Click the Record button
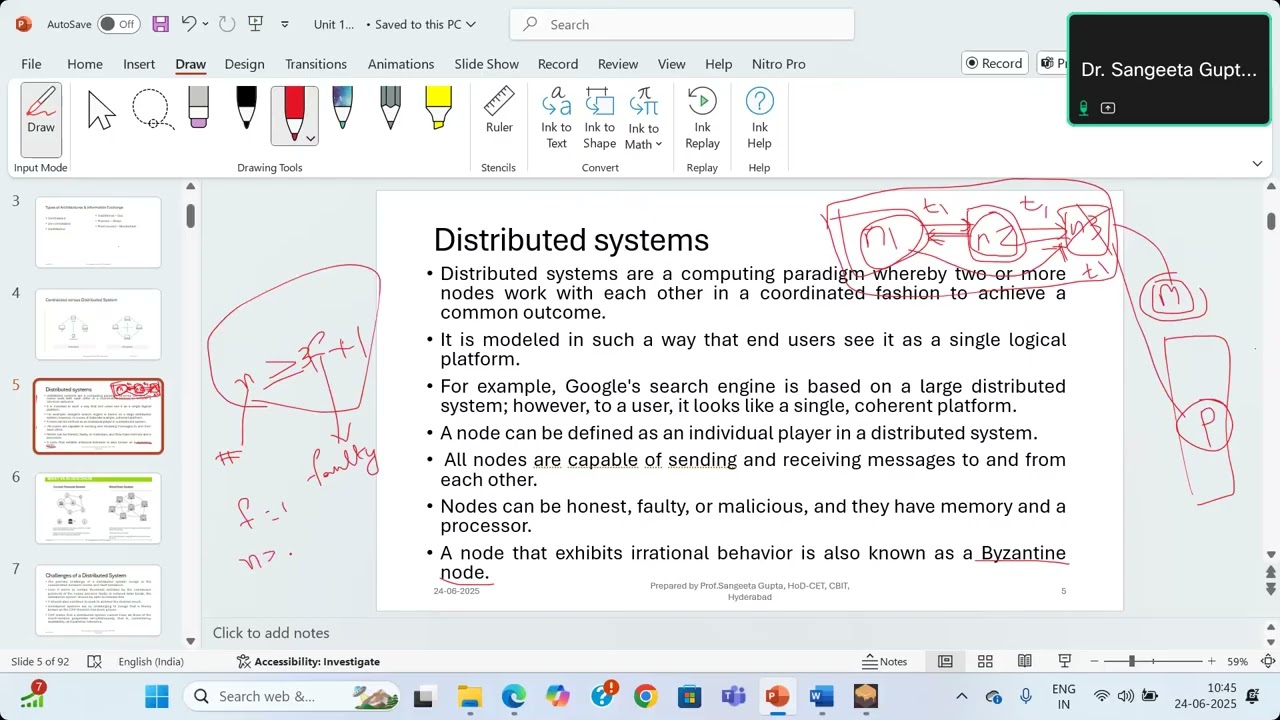This screenshot has height=720, width=1280. click(x=993, y=63)
